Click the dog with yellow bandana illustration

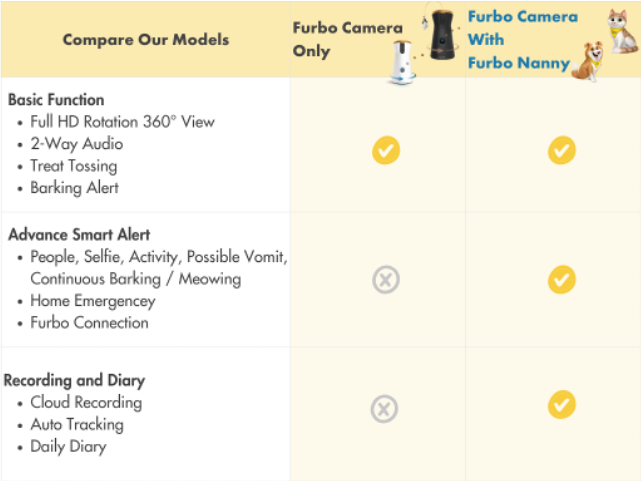coord(587,61)
